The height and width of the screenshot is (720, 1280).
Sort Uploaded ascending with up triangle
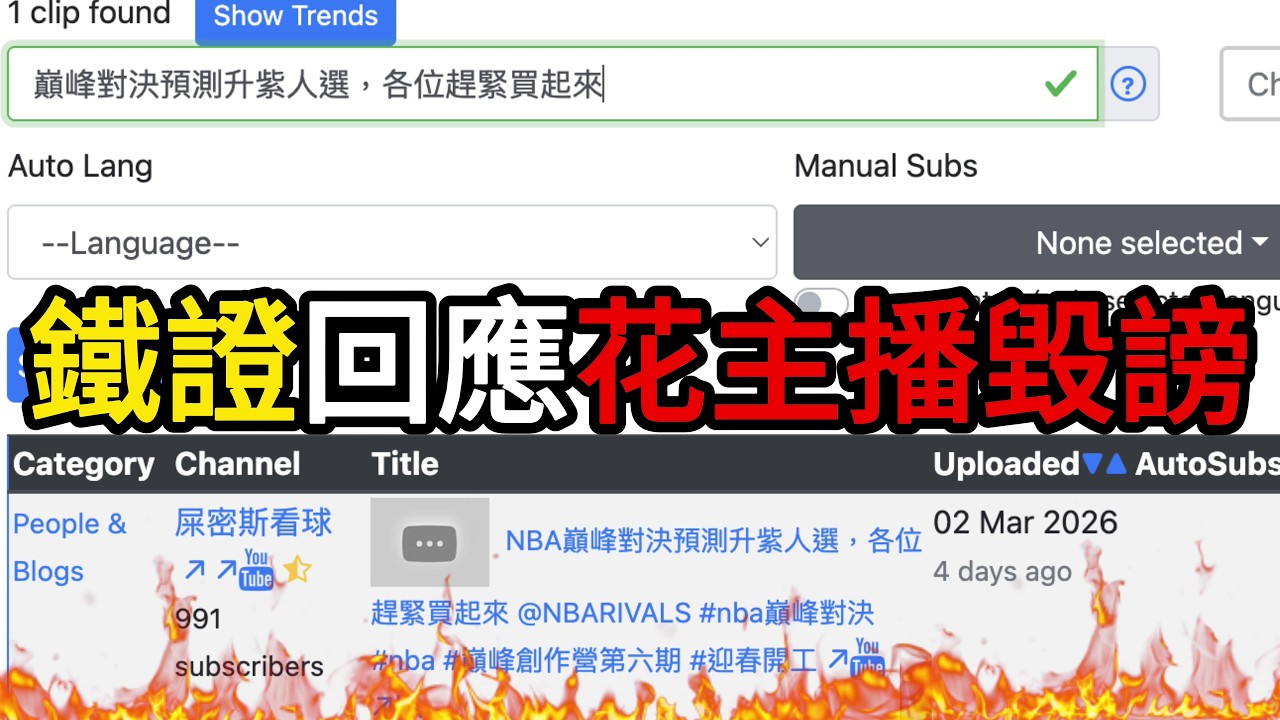coord(1116,464)
